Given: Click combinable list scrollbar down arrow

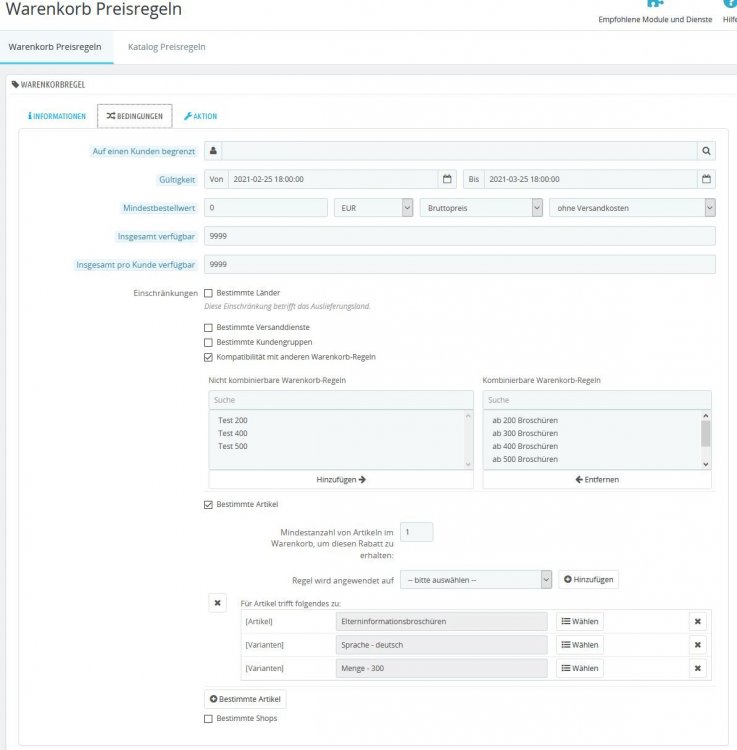Looking at the screenshot, I should click(x=706, y=464).
